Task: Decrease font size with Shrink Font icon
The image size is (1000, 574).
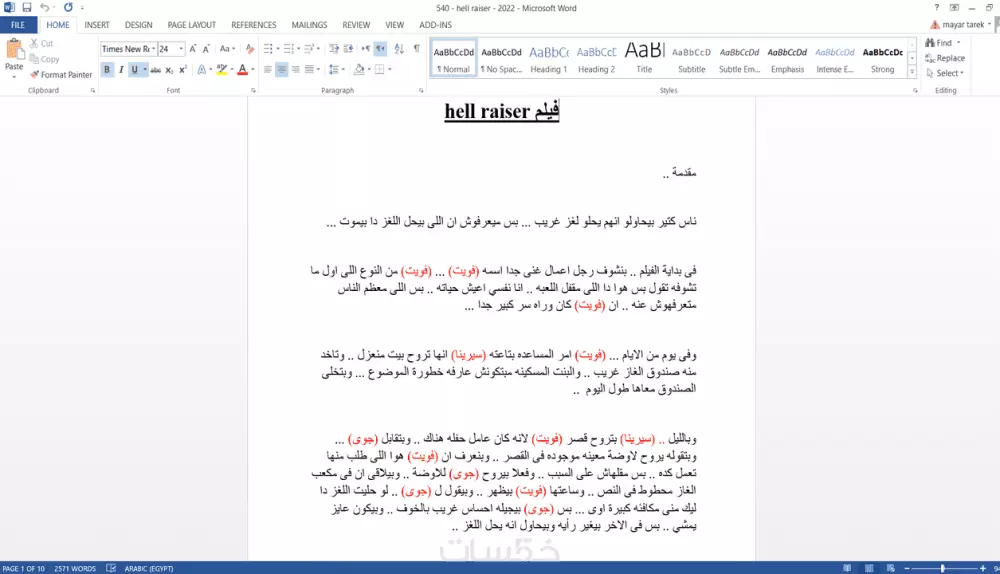Action: point(206,49)
